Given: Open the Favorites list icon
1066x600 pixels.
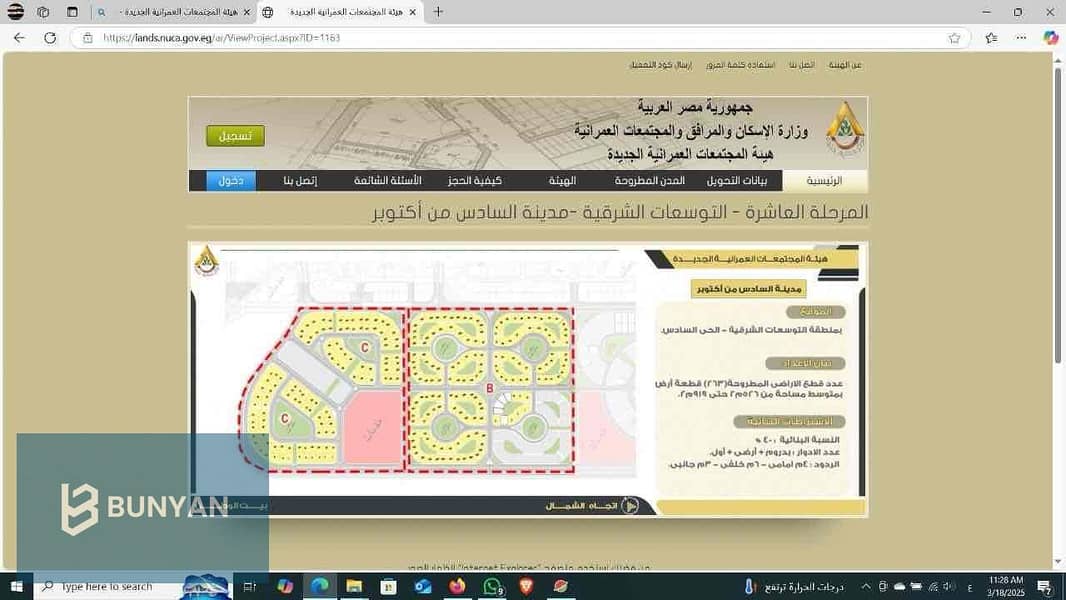Looking at the screenshot, I should pyautogui.click(x=991, y=38).
